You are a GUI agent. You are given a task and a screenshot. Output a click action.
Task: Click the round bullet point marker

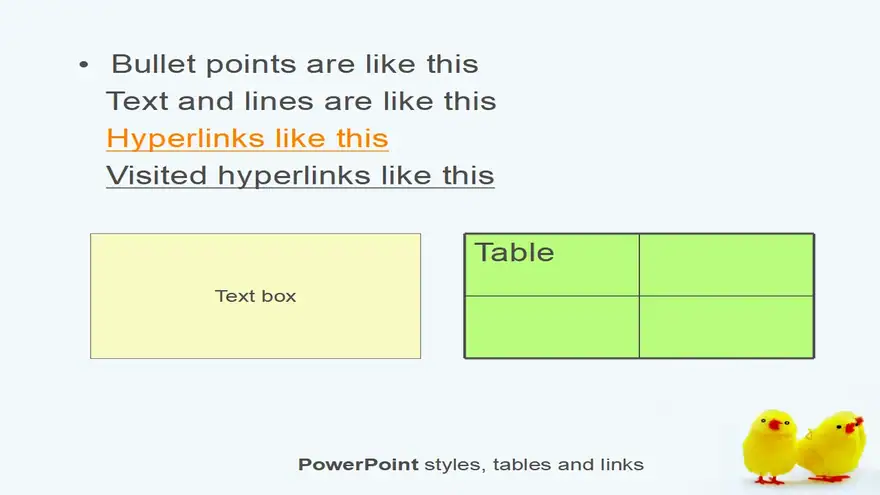[x=84, y=65]
